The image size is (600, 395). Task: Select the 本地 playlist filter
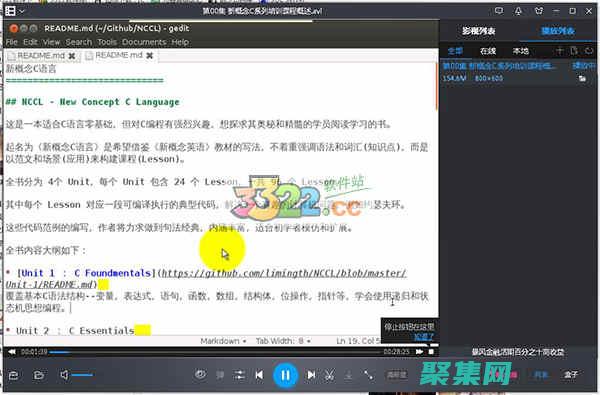[520, 51]
